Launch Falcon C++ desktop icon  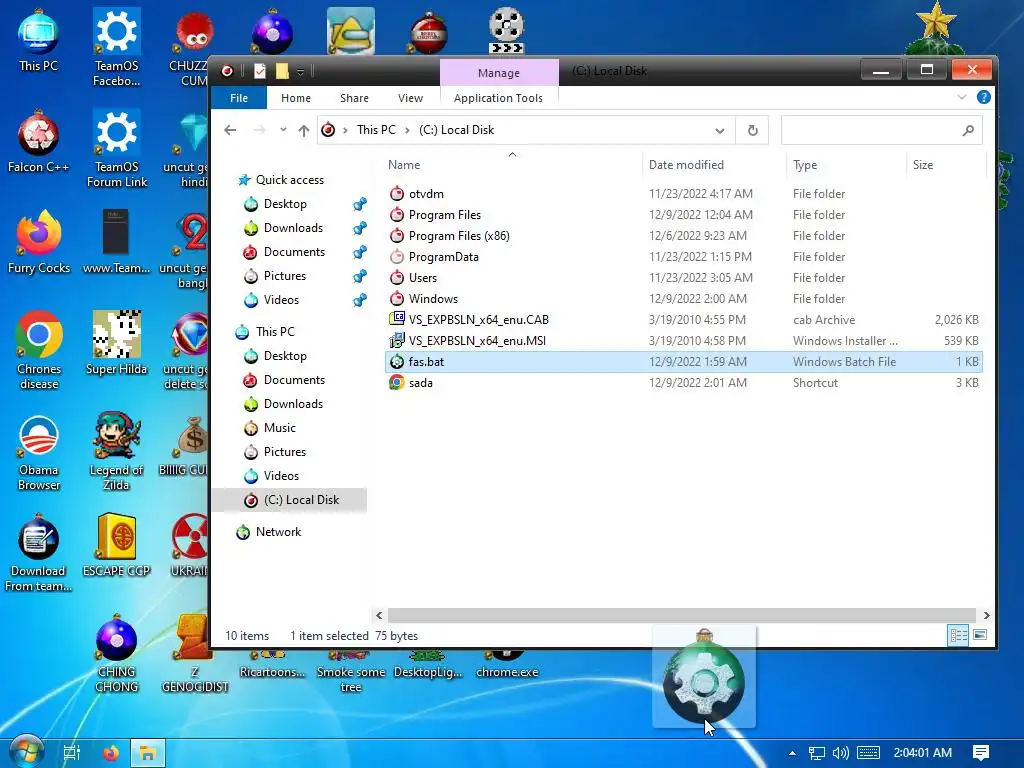pos(38,141)
